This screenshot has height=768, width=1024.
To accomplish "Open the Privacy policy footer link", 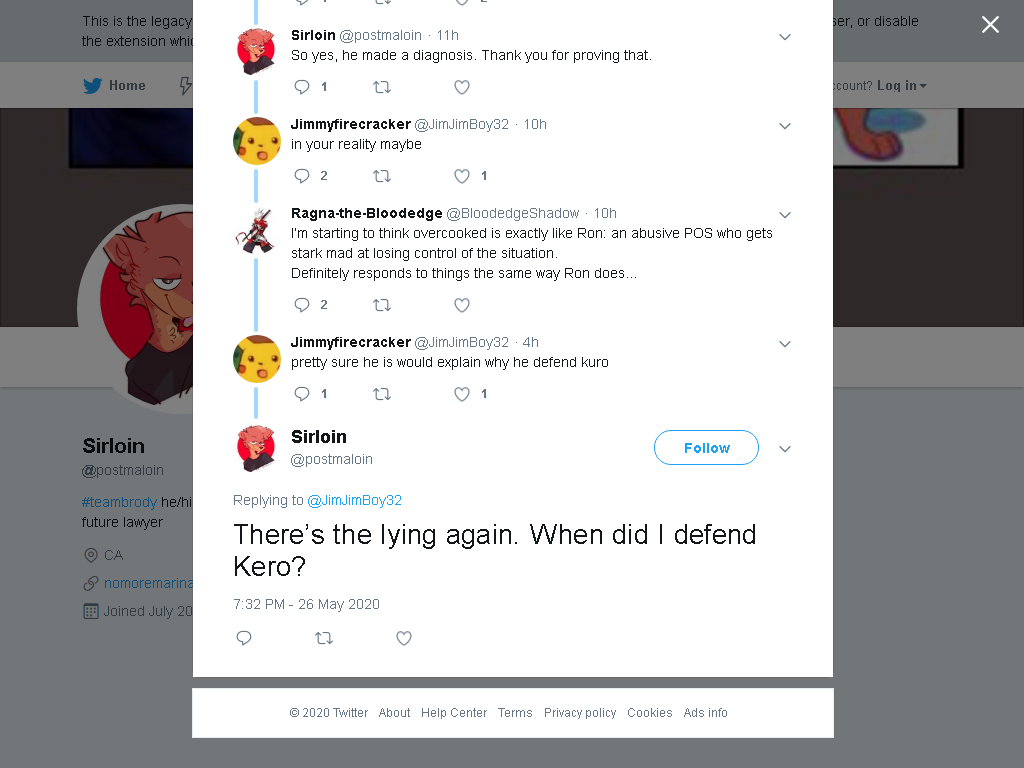I will point(580,712).
